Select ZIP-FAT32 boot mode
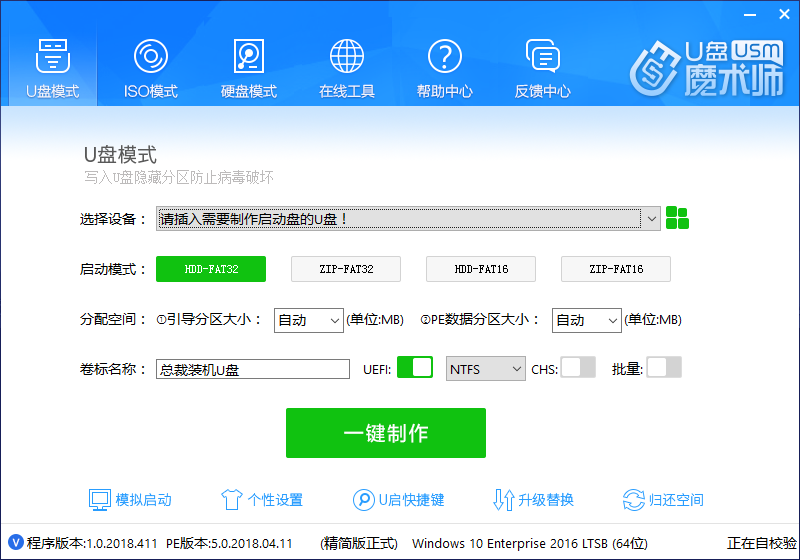 pyautogui.click(x=346, y=269)
